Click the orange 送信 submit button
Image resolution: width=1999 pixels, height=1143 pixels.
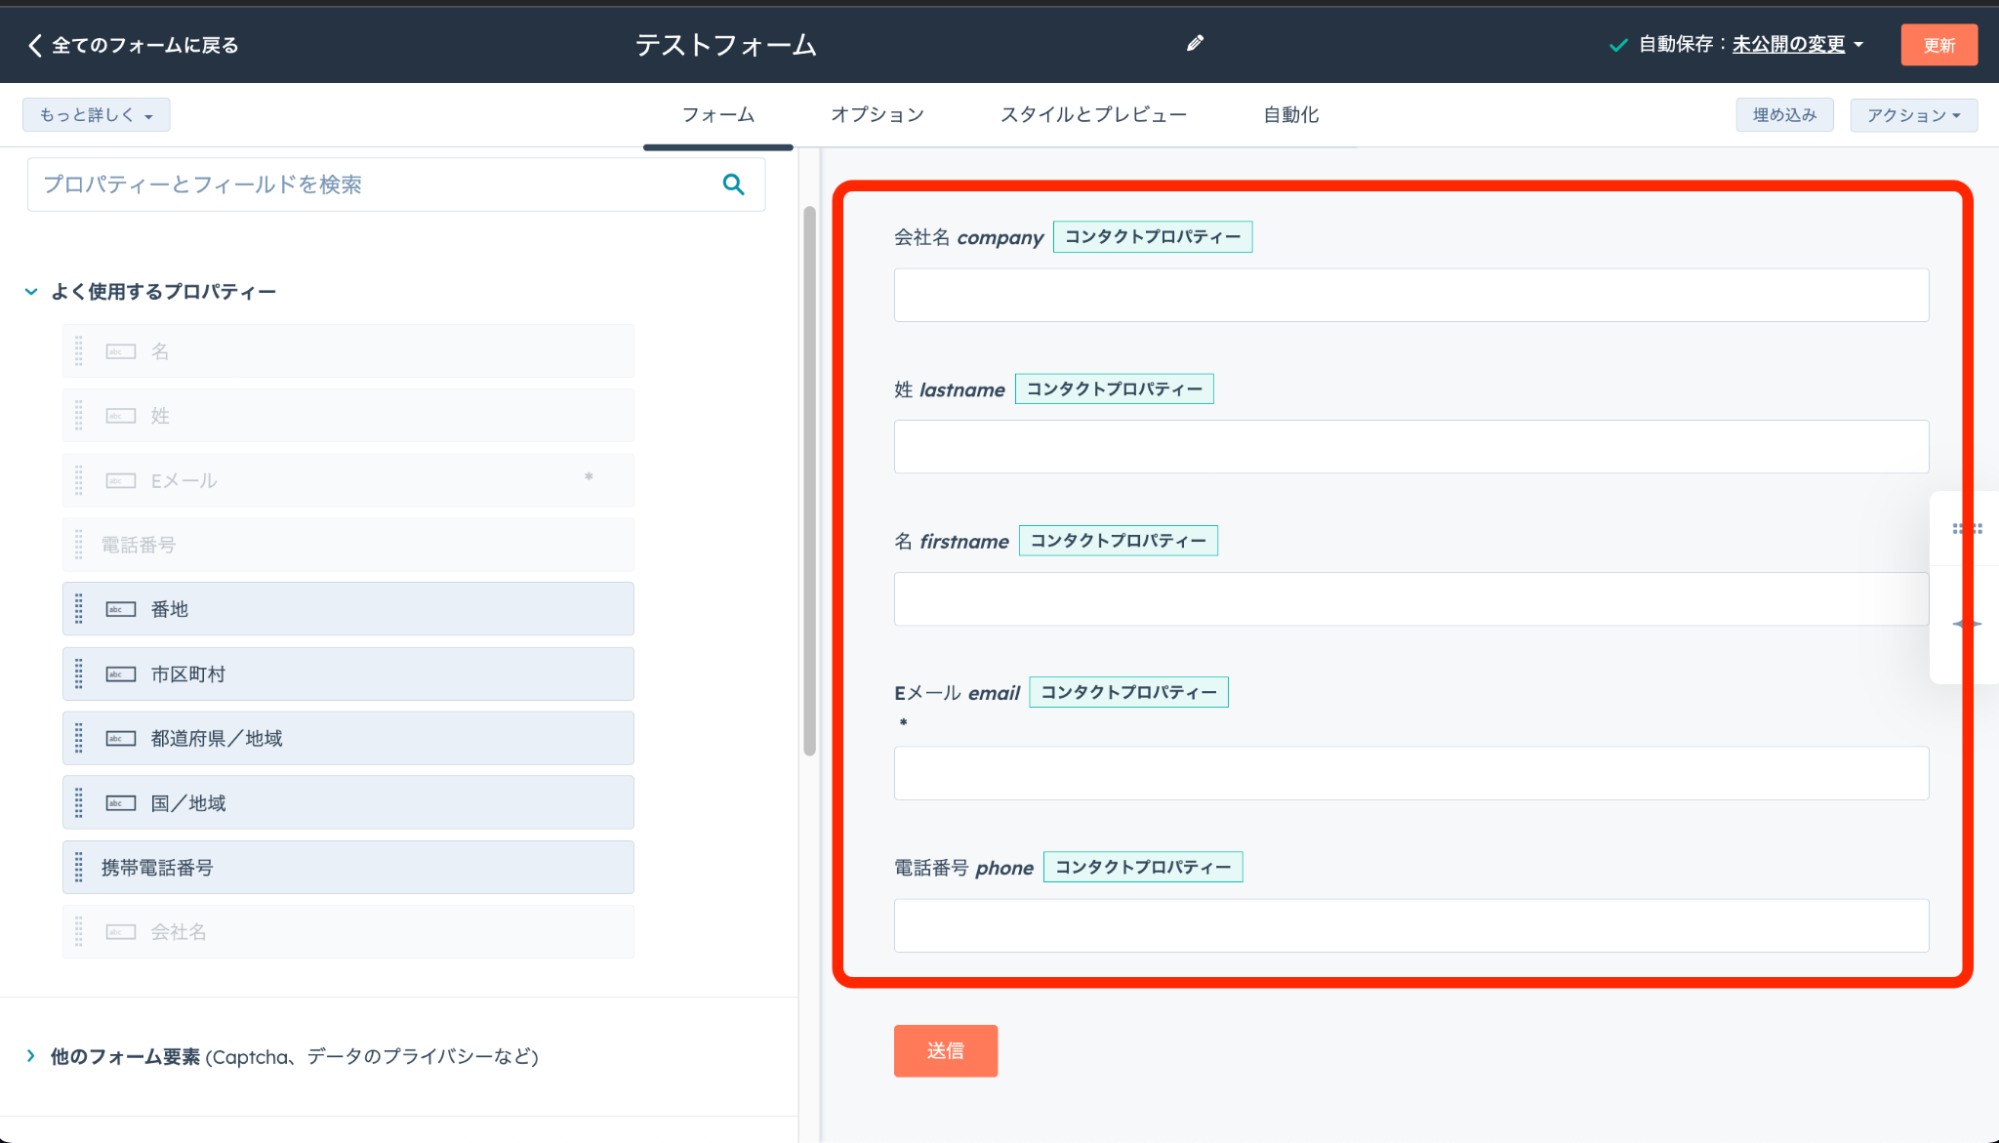tap(945, 1051)
